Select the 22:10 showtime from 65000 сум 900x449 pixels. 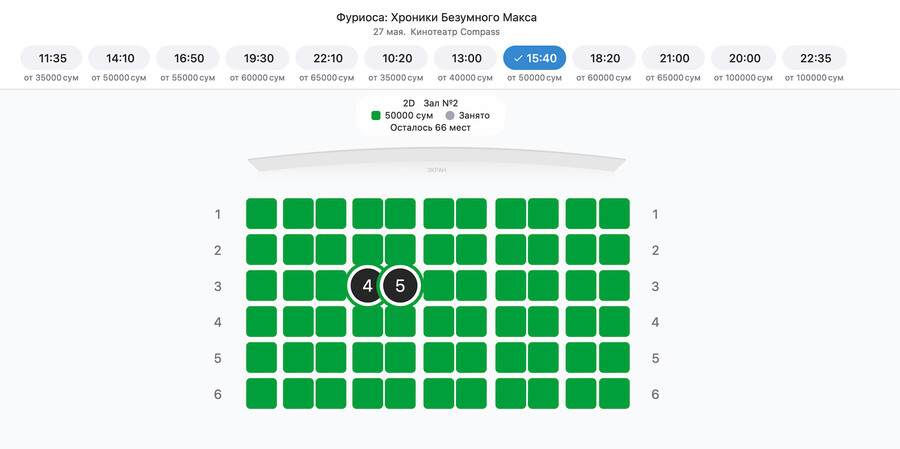(327, 58)
